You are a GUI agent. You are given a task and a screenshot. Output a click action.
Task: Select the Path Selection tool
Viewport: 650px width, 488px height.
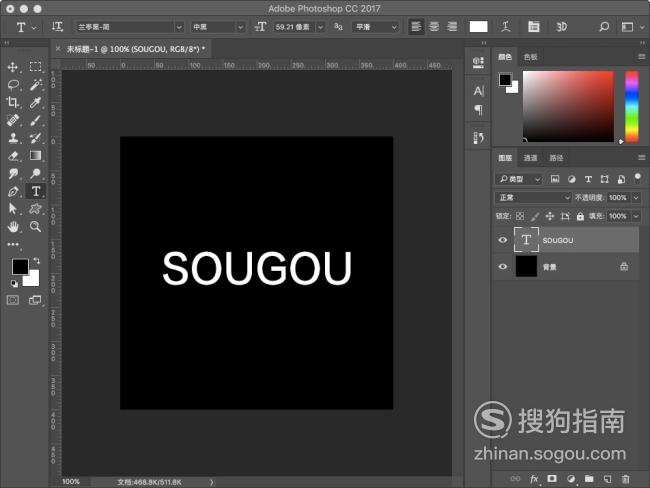[13, 209]
